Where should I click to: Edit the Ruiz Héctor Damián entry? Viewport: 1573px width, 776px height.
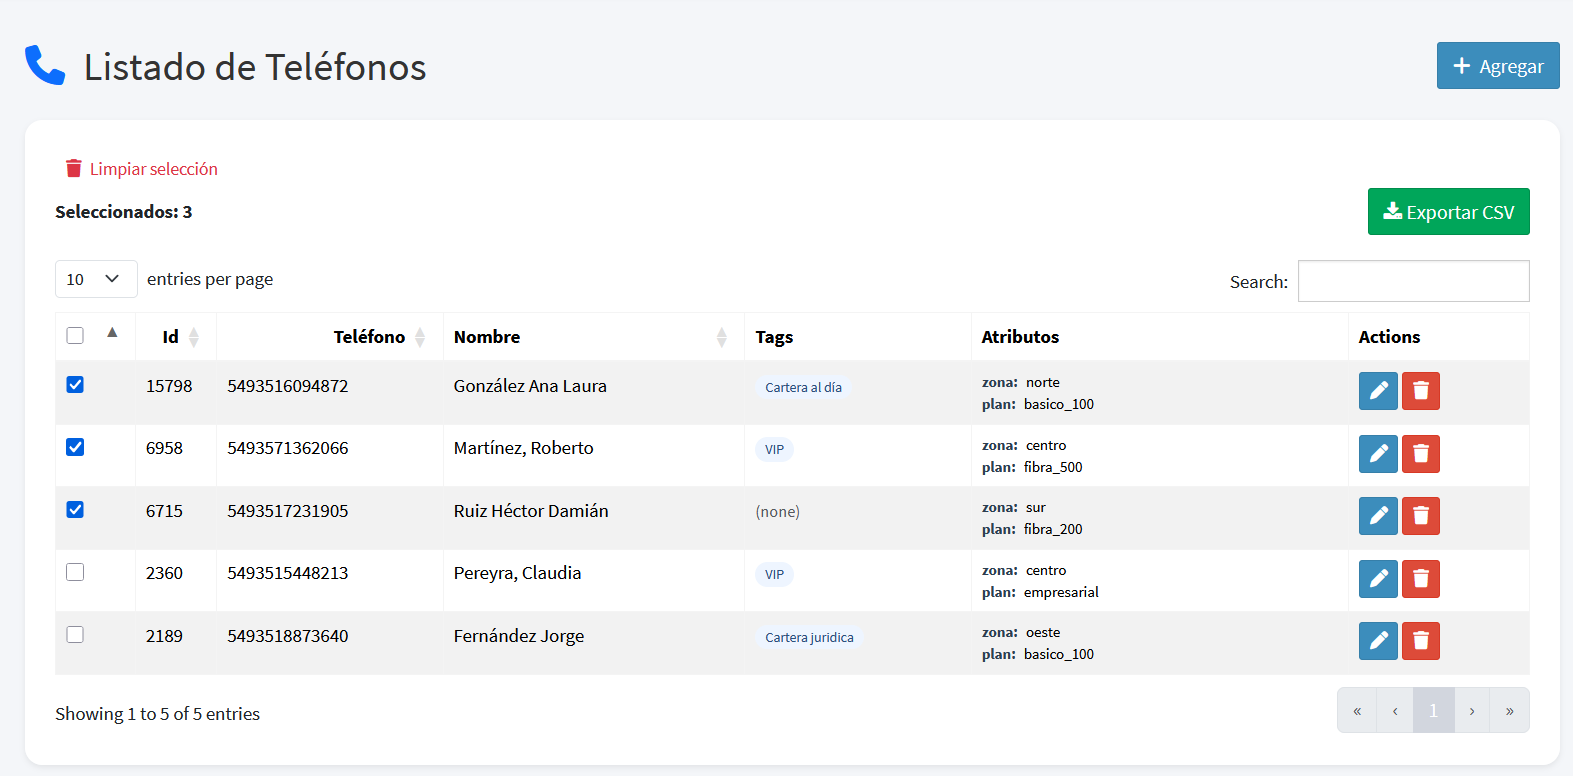(1378, 516)
